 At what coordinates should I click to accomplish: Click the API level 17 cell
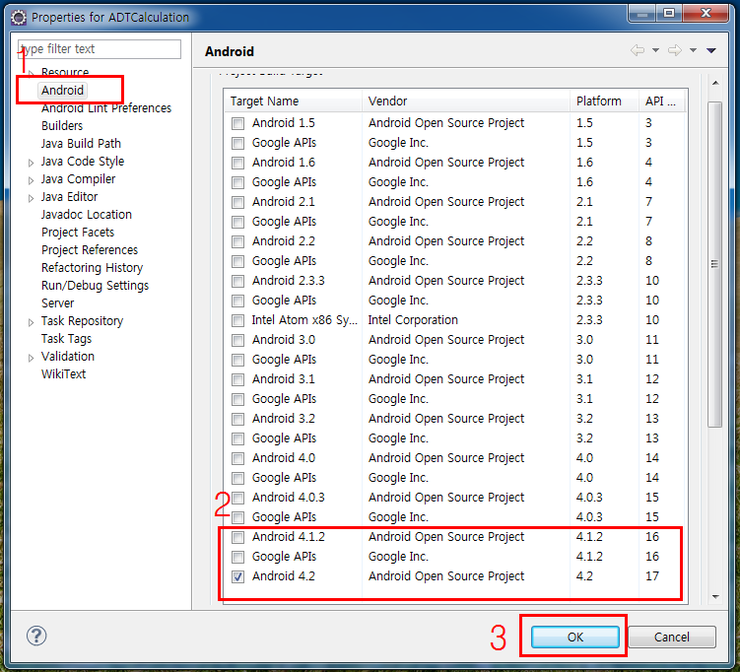click(652, 576)
